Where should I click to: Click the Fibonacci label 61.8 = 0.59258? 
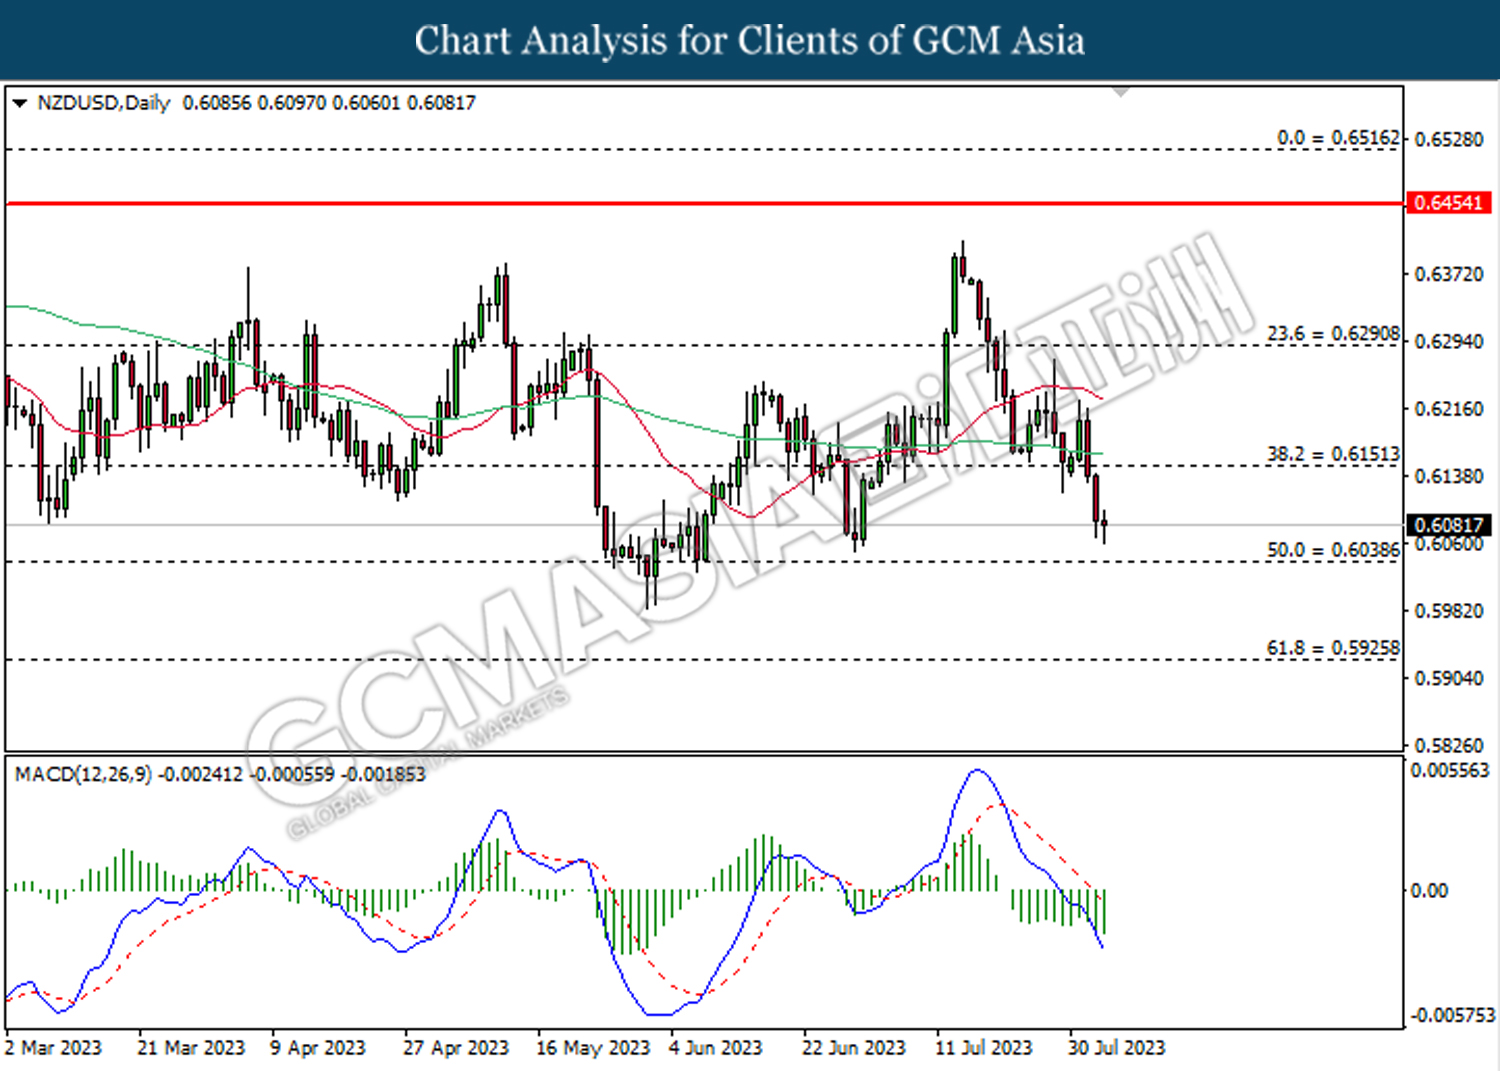1333,648
